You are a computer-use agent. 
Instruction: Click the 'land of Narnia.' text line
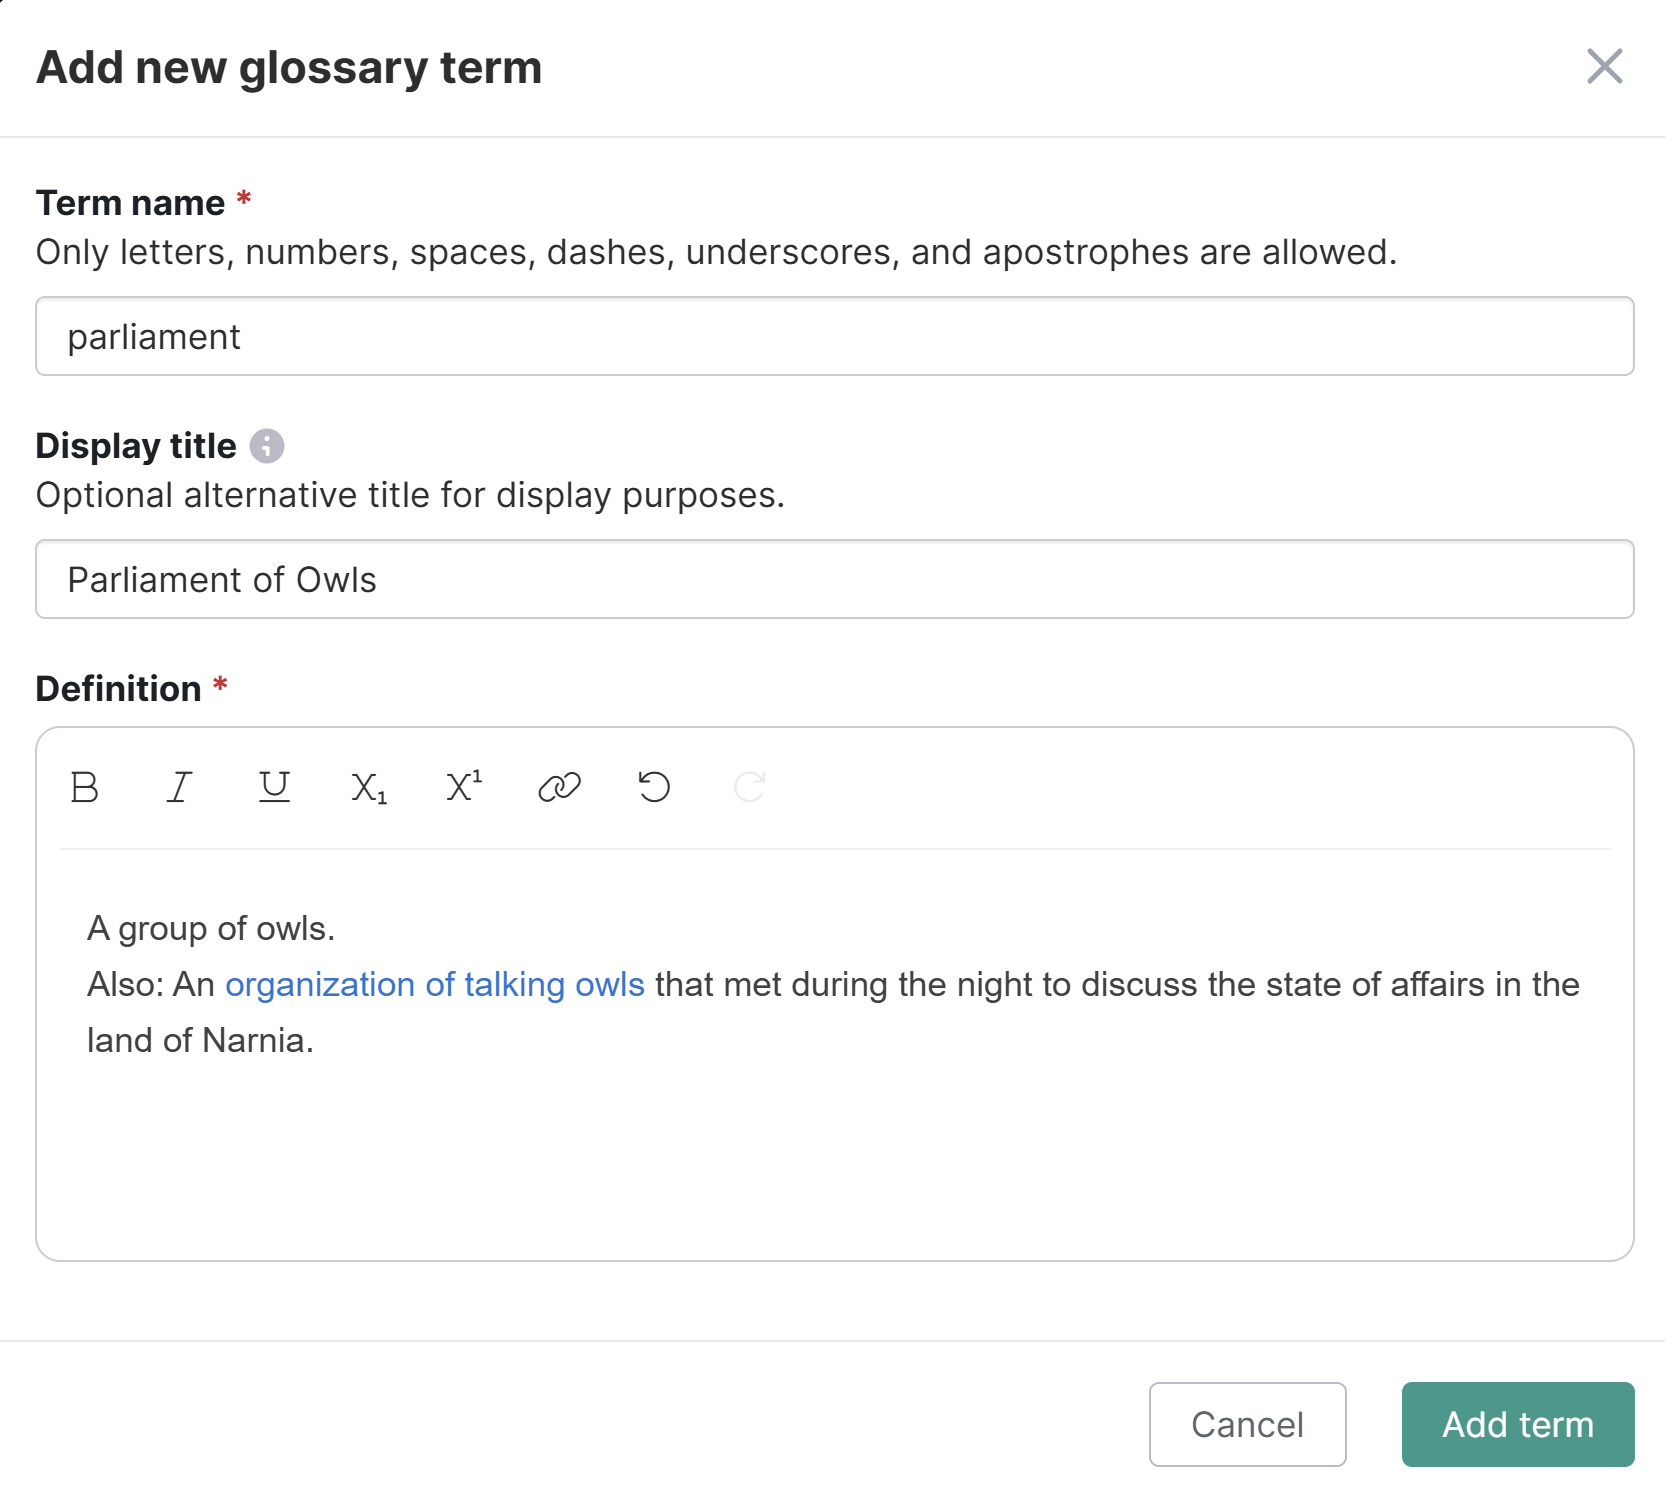click(200, 1041)
